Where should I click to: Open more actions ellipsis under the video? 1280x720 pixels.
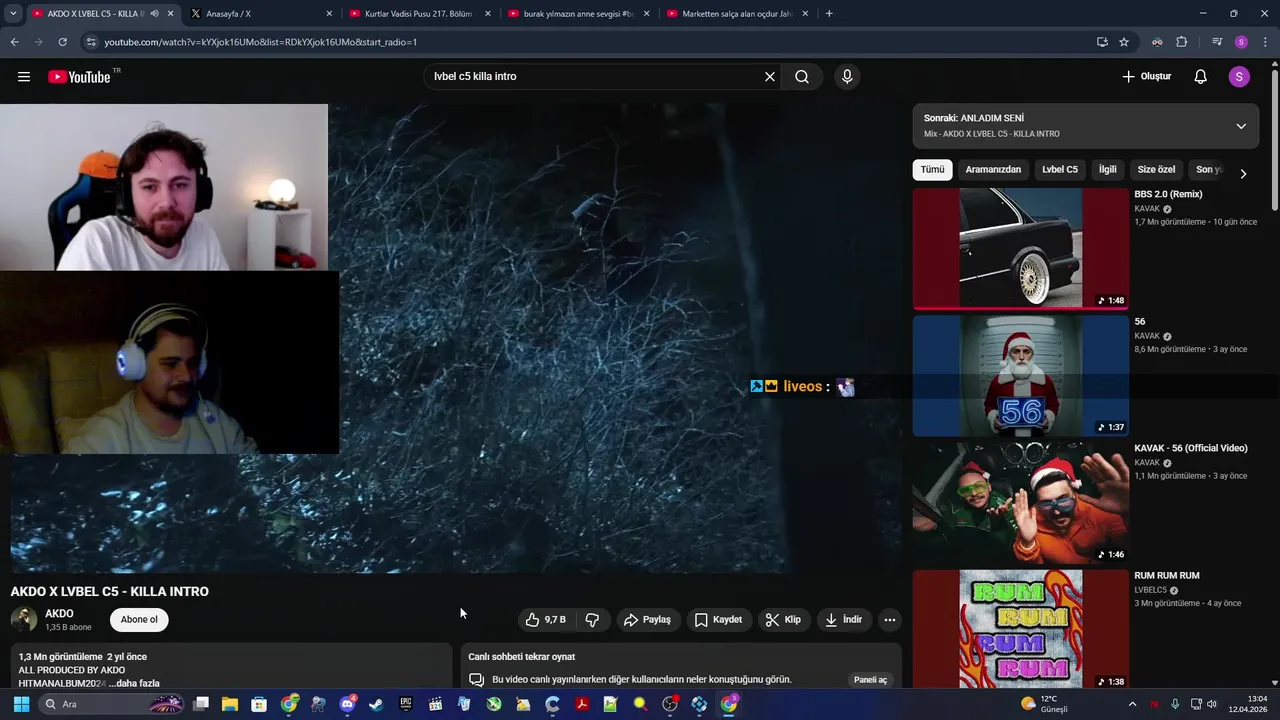[889, 620]
